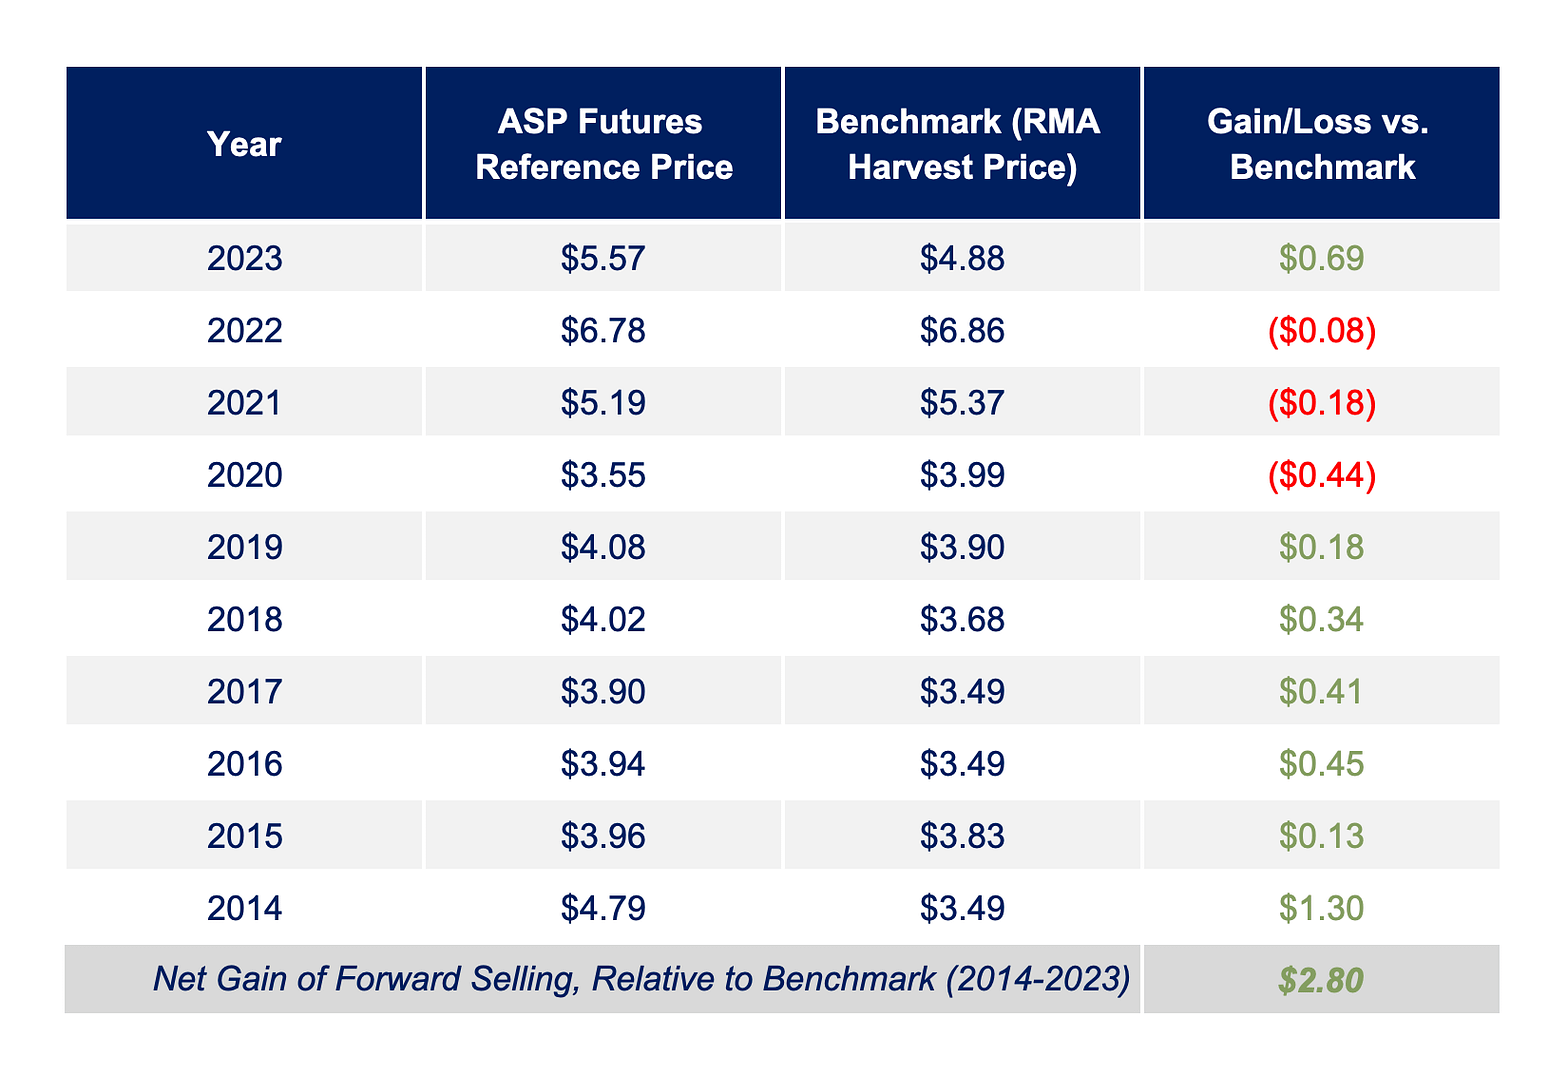This screenshot has height=1080, width=1568.
Task: Click the red ($0.08) loss value
Action: [1321, 331]
